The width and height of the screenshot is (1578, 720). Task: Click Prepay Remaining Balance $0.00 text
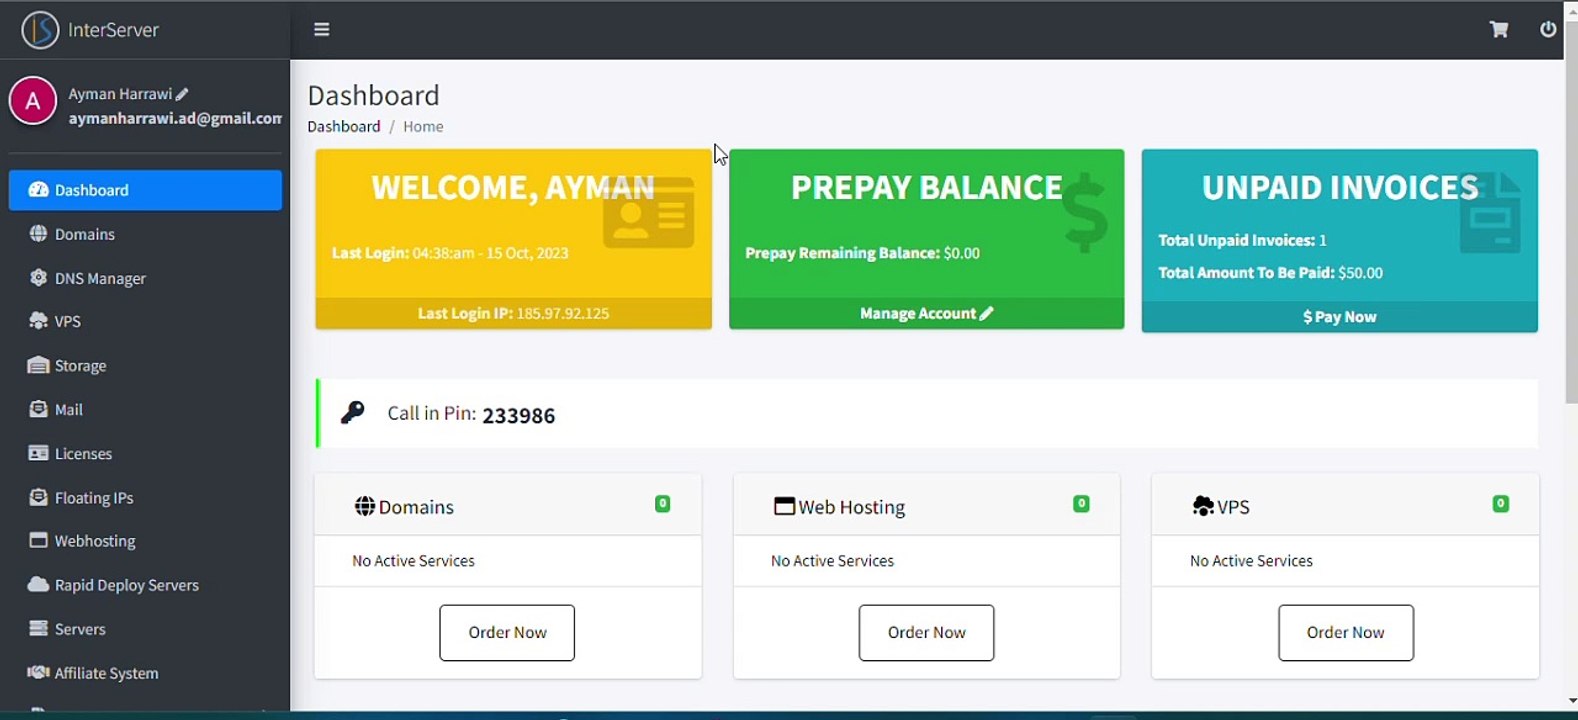pos(862,253)
